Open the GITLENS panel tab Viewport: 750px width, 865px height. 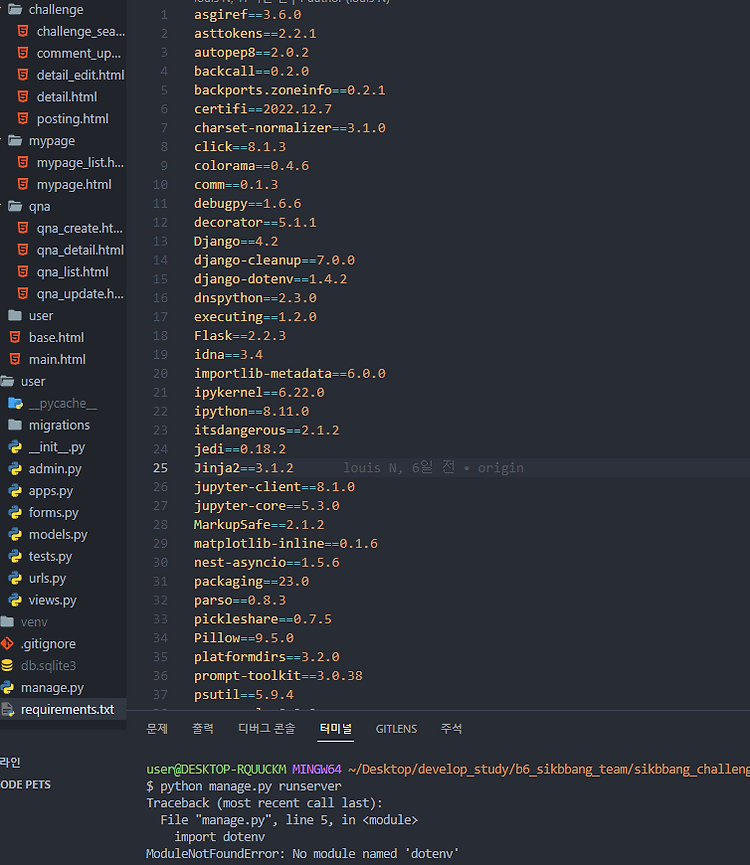(x=396, y=729)
